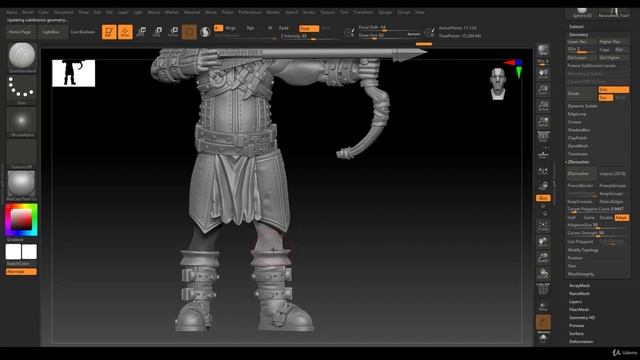The width and height of the screenshot is (640, 360).
Task: Toggle the Mrgb button
Action: [231, 28]
